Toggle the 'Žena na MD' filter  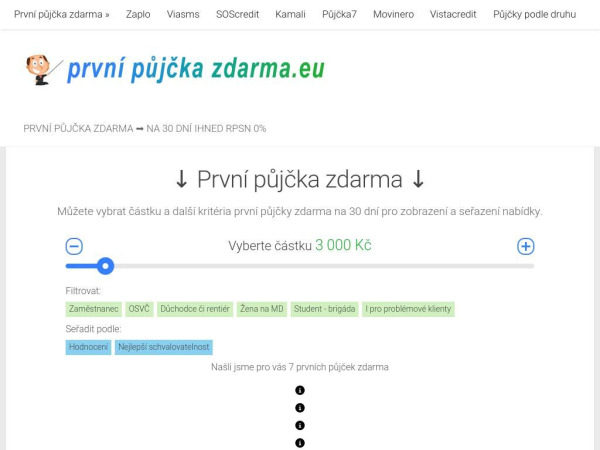262,309
